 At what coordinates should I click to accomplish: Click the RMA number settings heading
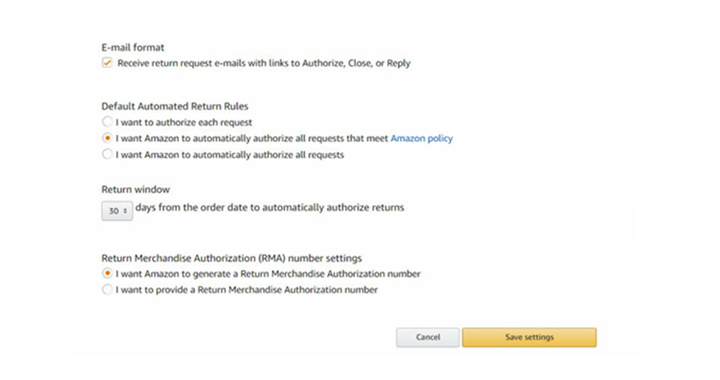[231, 258]
